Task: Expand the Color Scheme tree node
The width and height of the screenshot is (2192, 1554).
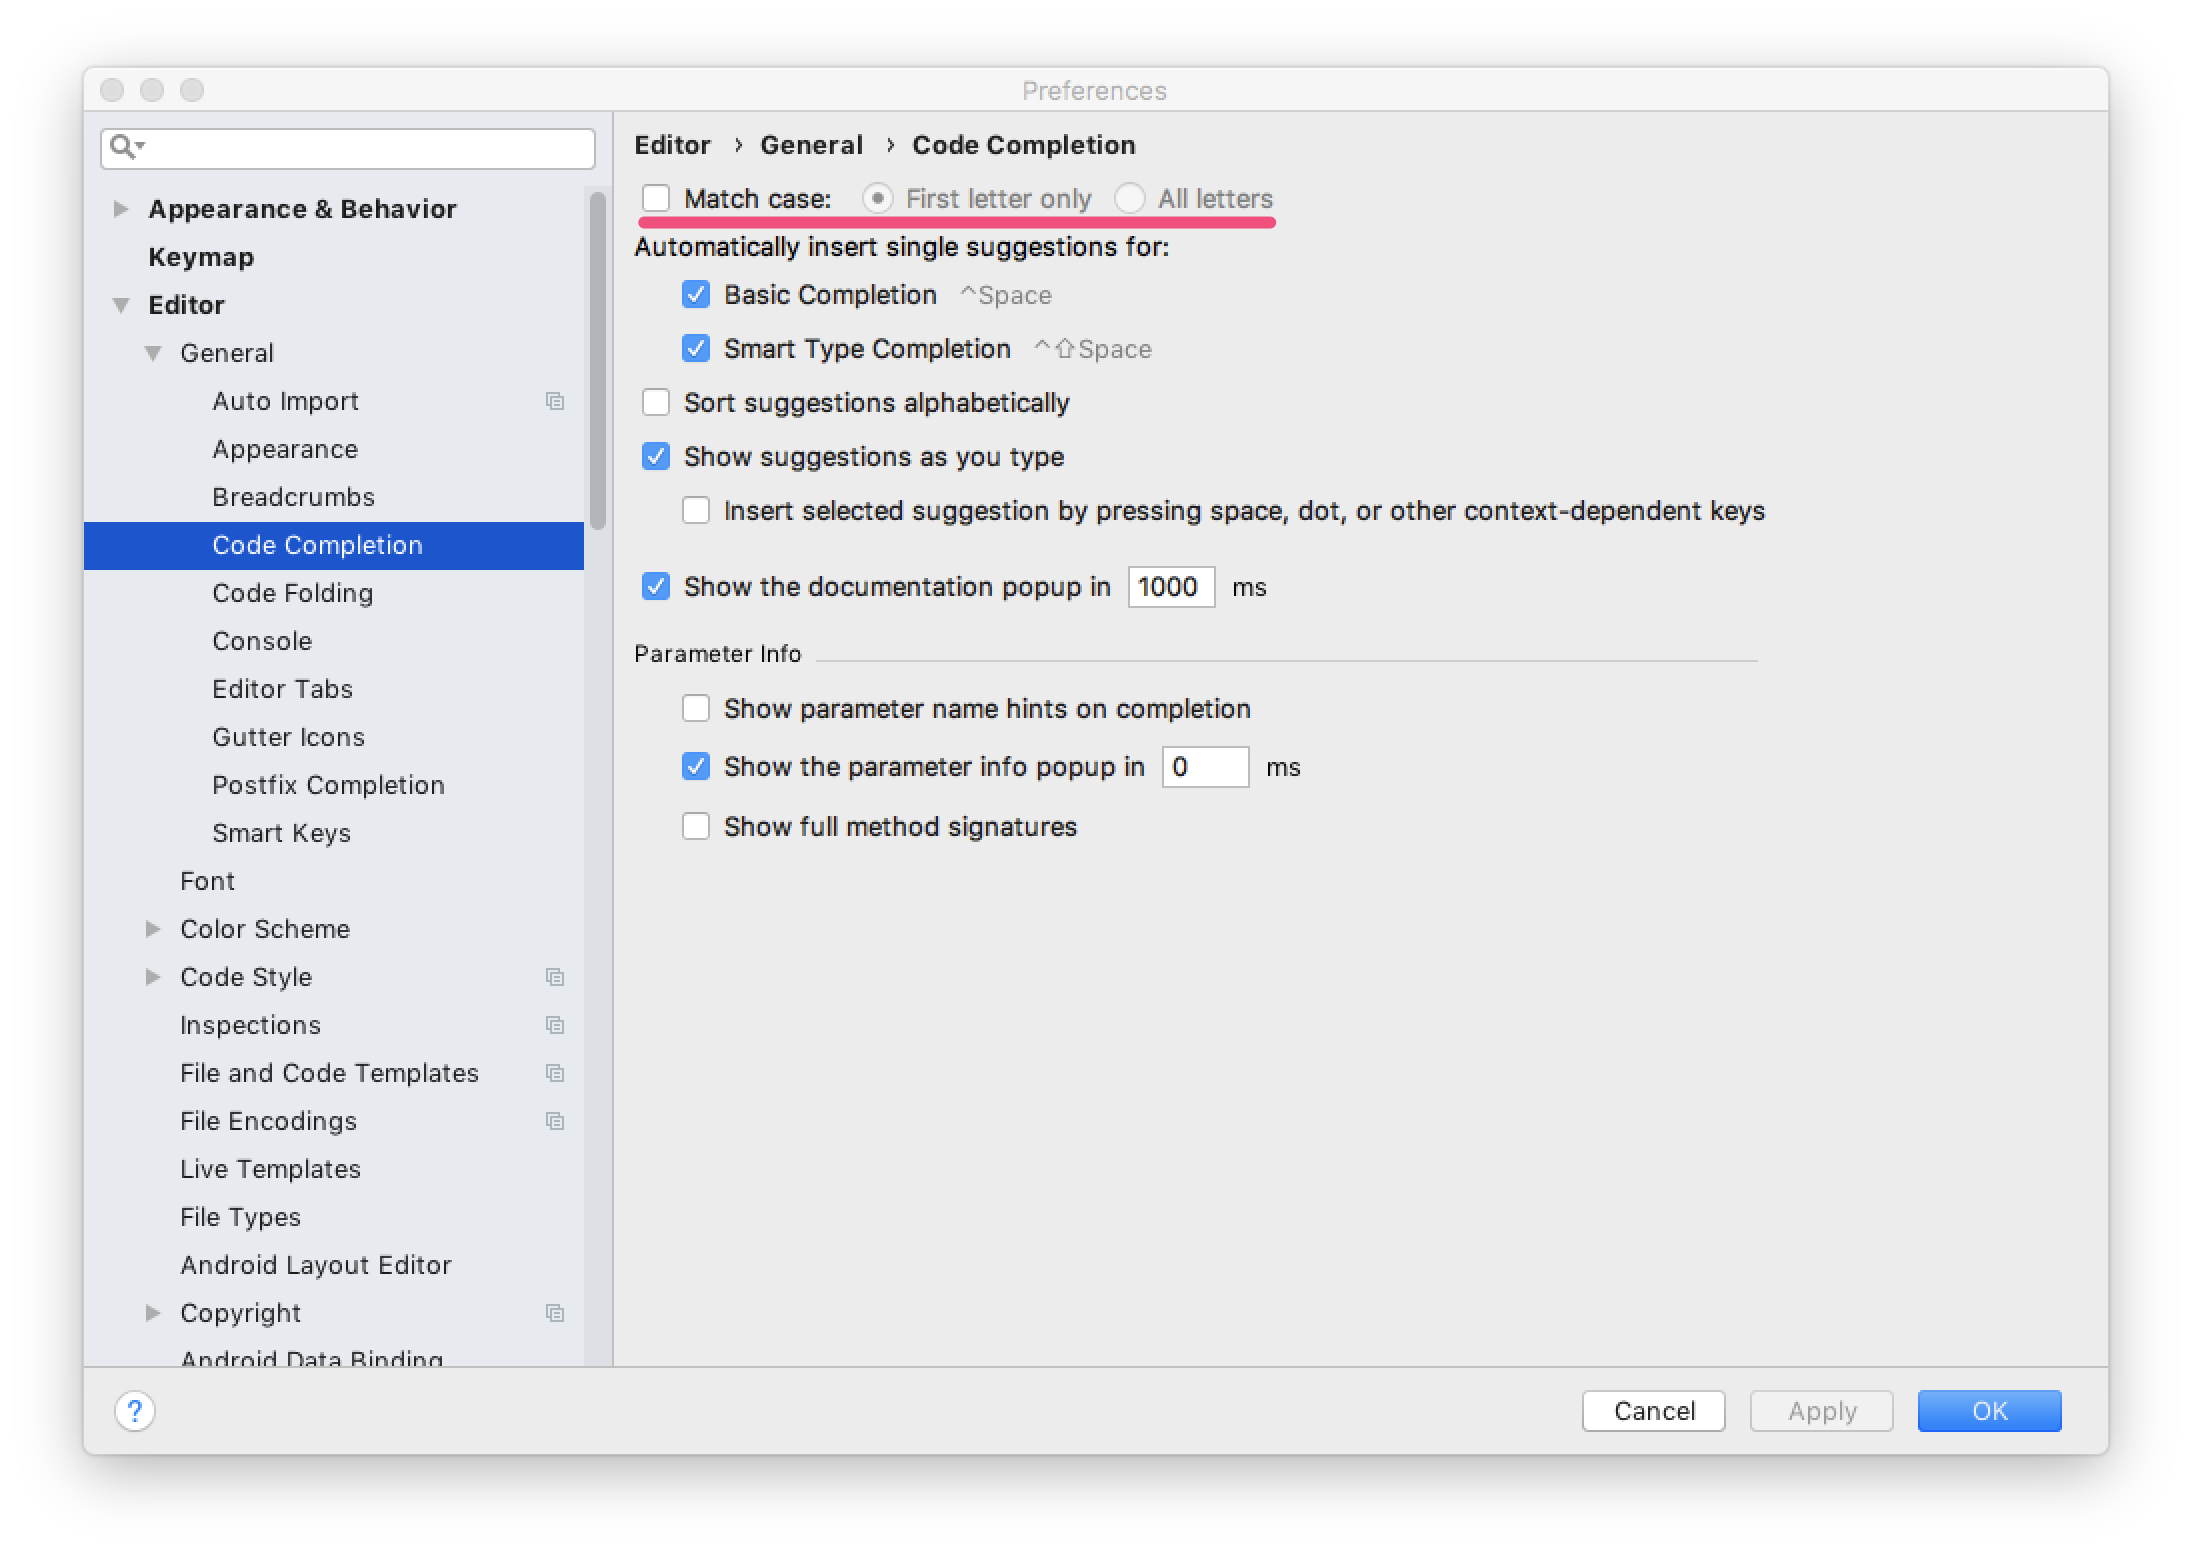Action: pyautogui.click(x=153, y=929)
